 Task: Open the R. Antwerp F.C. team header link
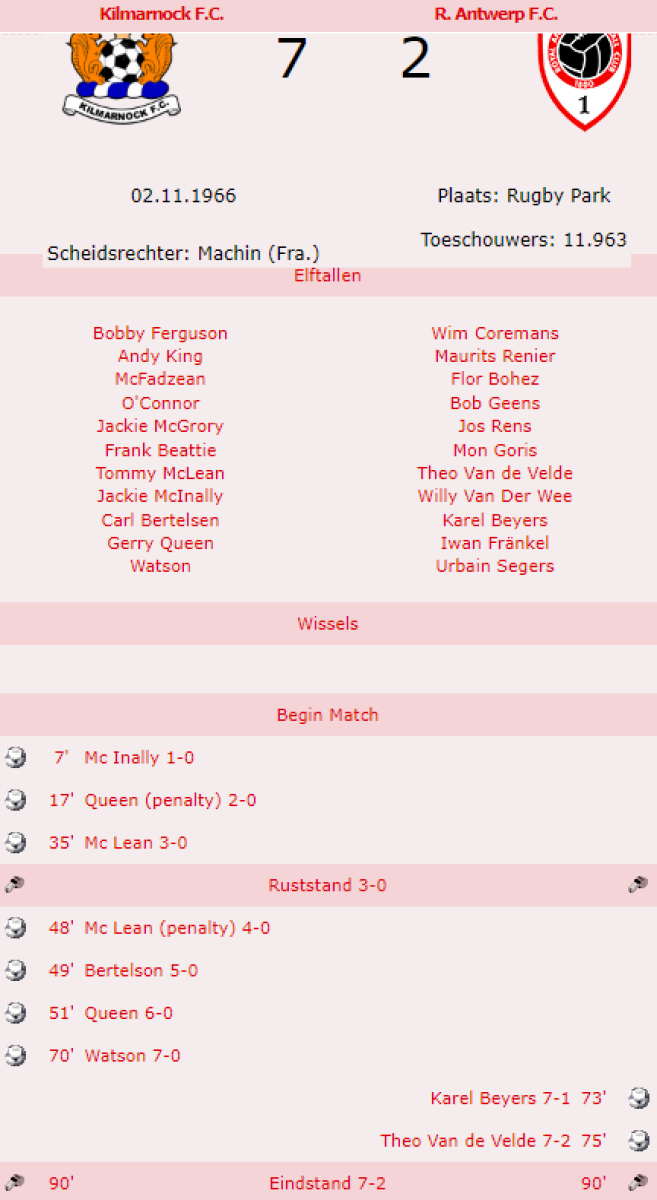point(496,14)
